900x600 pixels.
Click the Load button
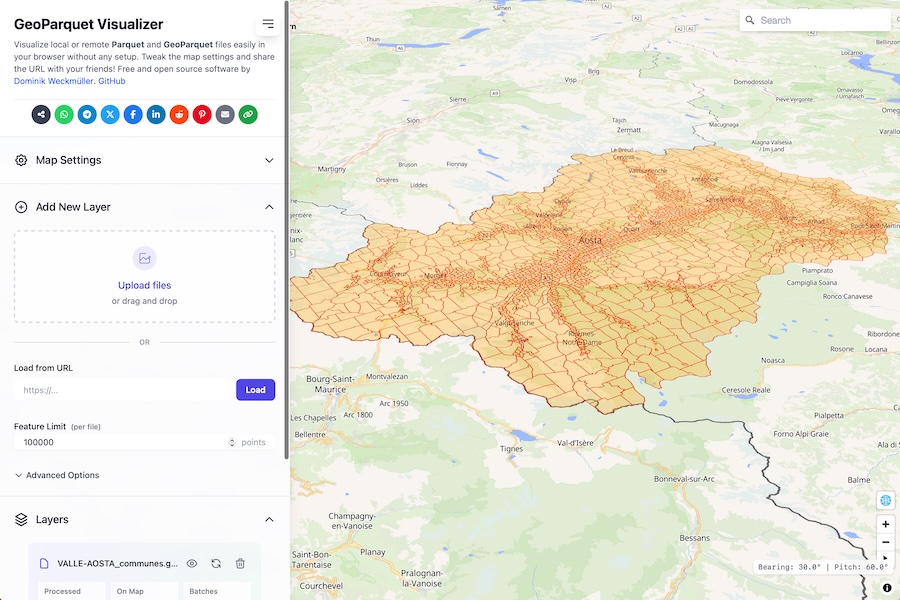pos(255,390)
